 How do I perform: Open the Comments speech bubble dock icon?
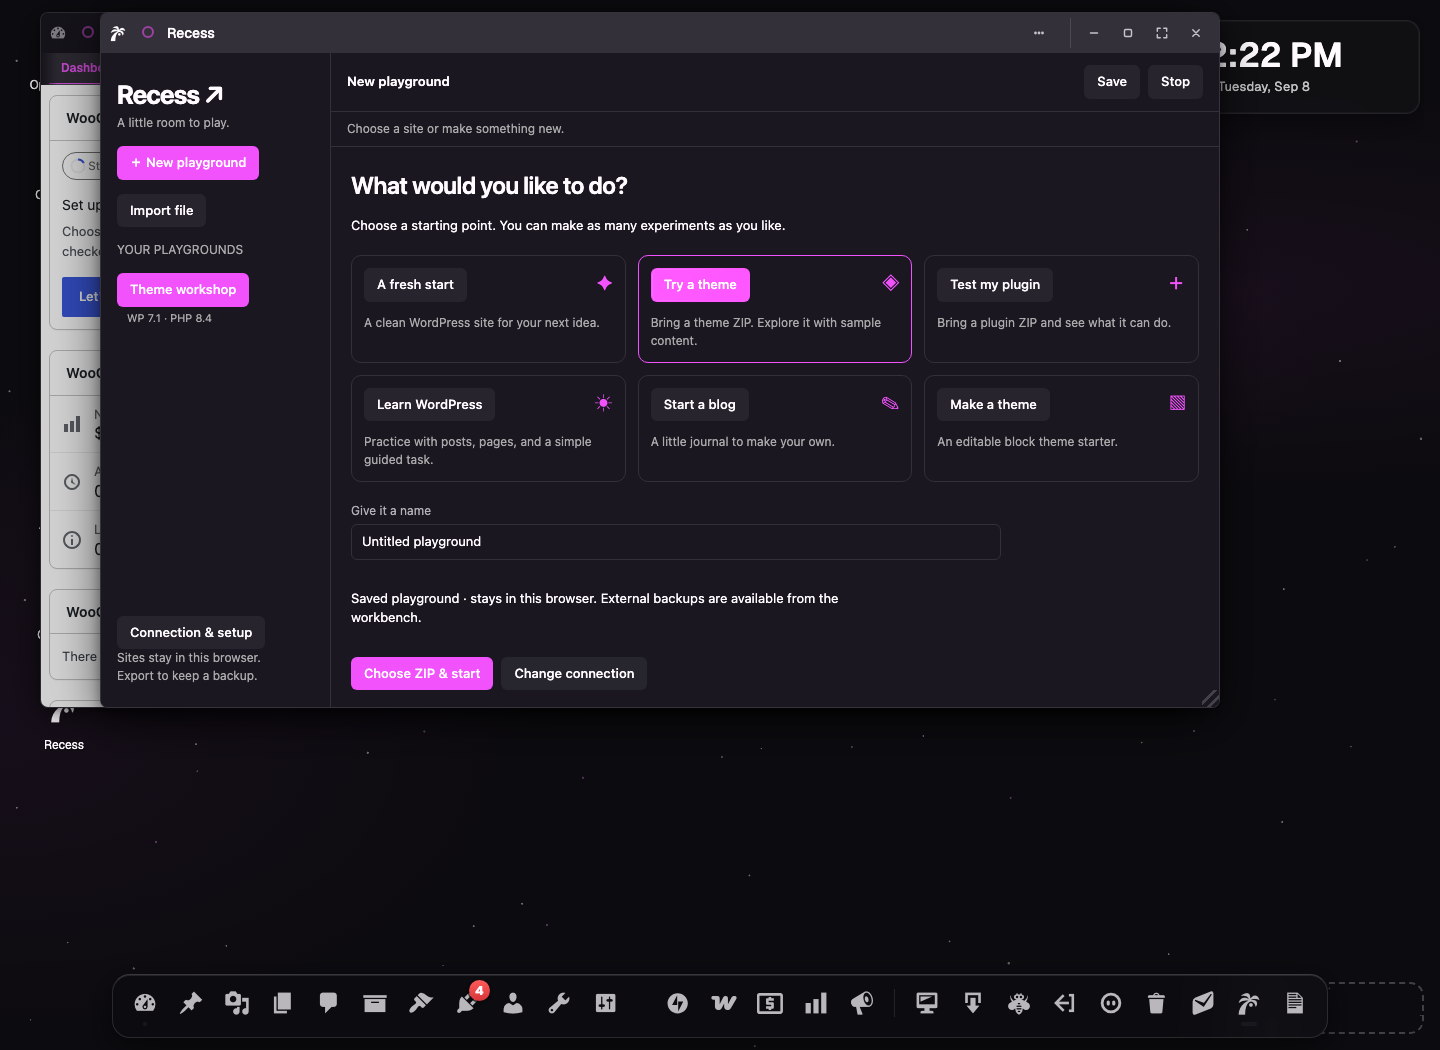pos(328,1003)
